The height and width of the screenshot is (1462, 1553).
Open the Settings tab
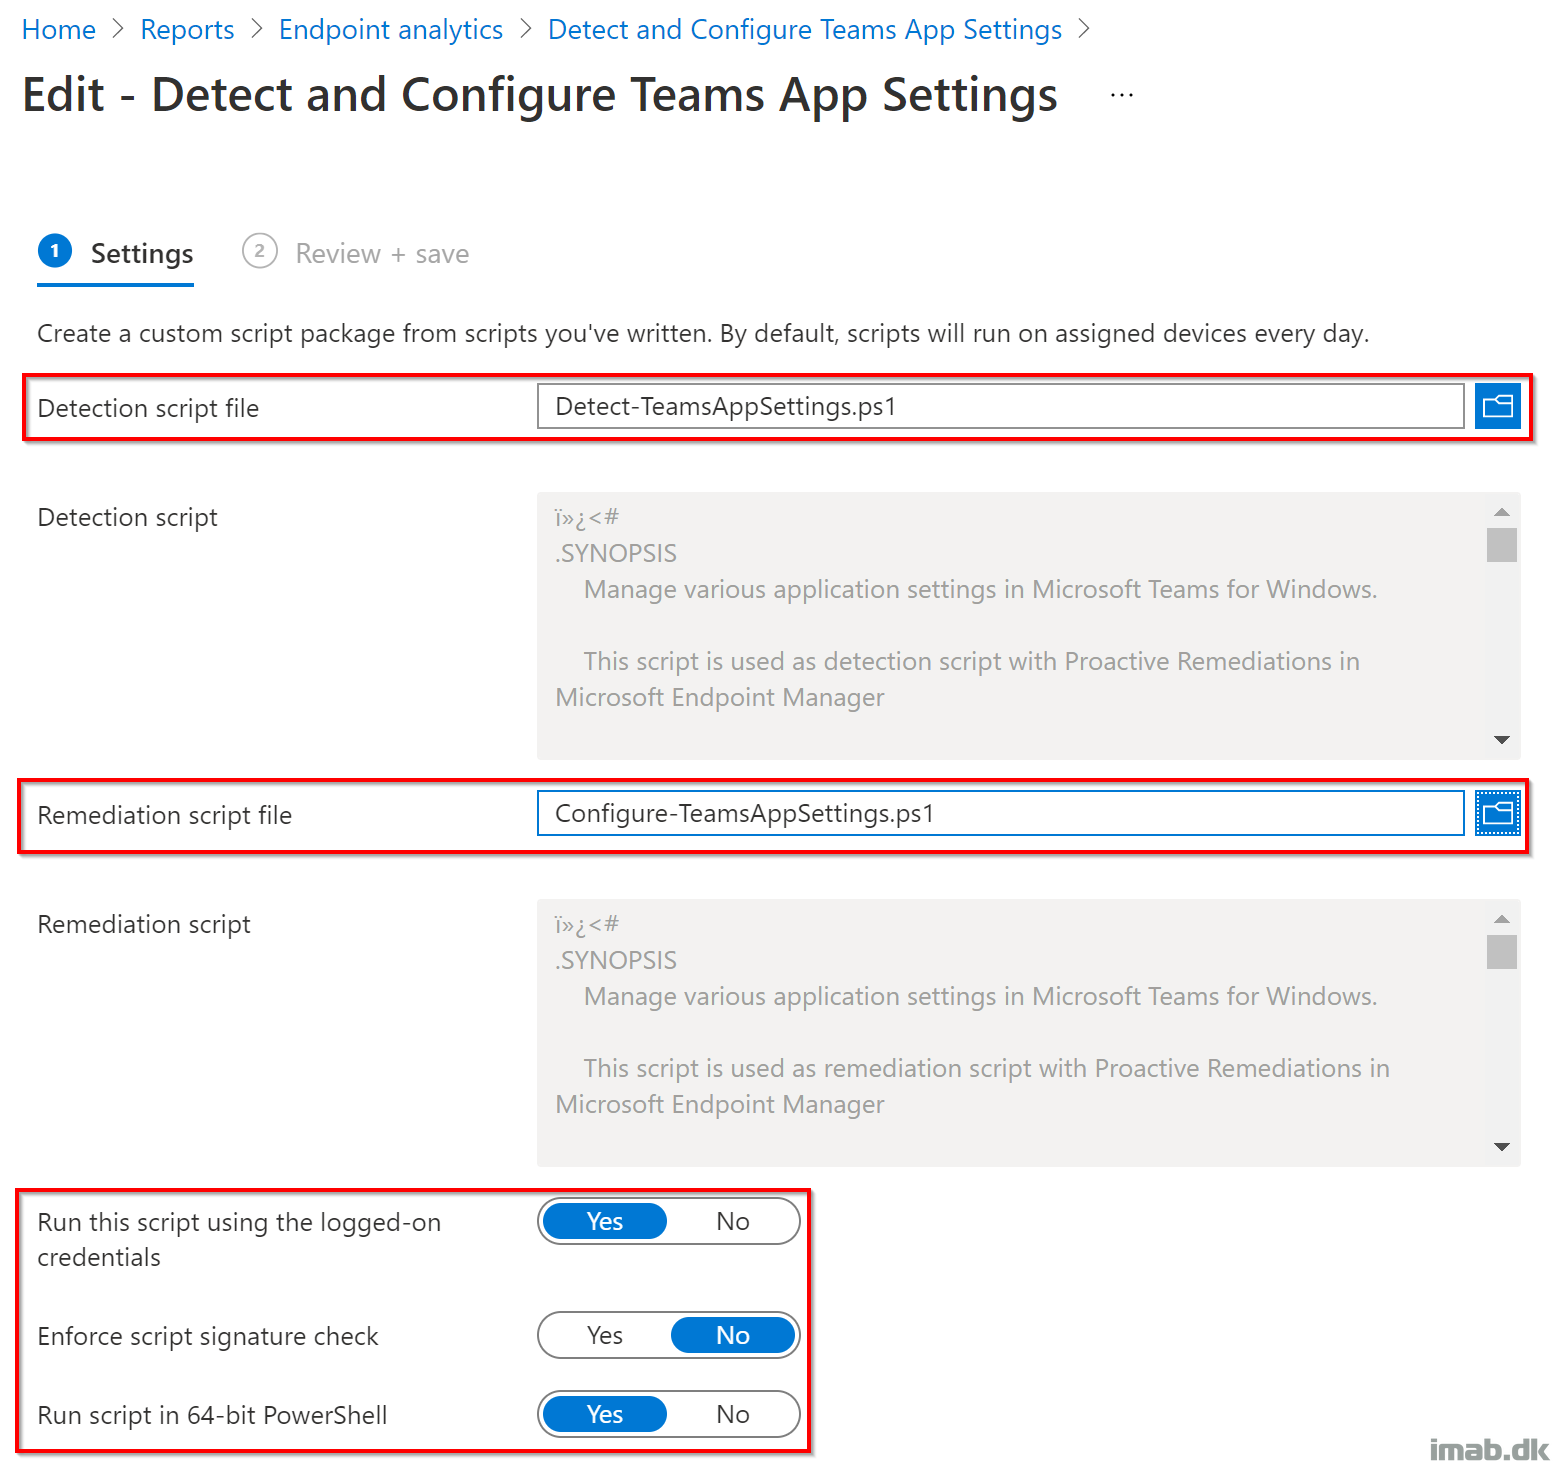point(116,254)
